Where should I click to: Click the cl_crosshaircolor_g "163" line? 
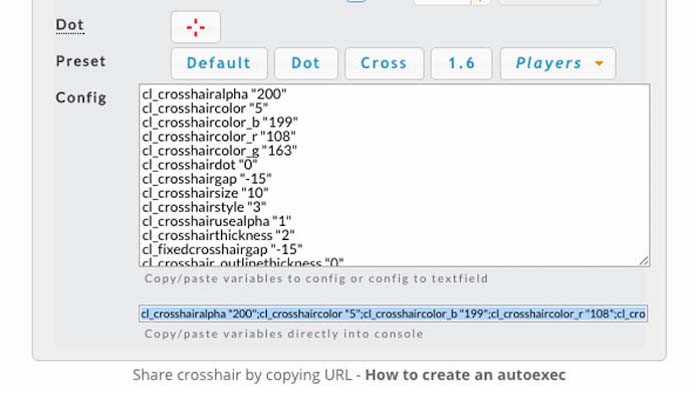point(219,151)
